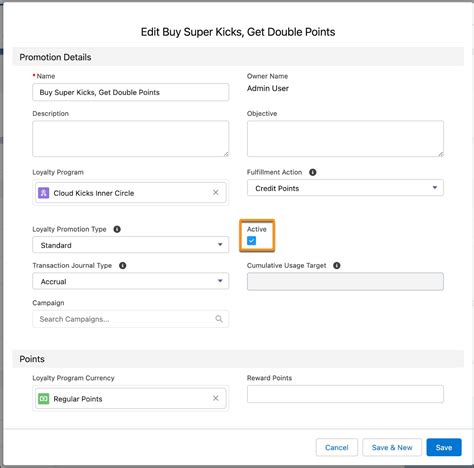This screenshot has width=474, height=468.
Task: Click the Regular Points text
Action: 78,399
